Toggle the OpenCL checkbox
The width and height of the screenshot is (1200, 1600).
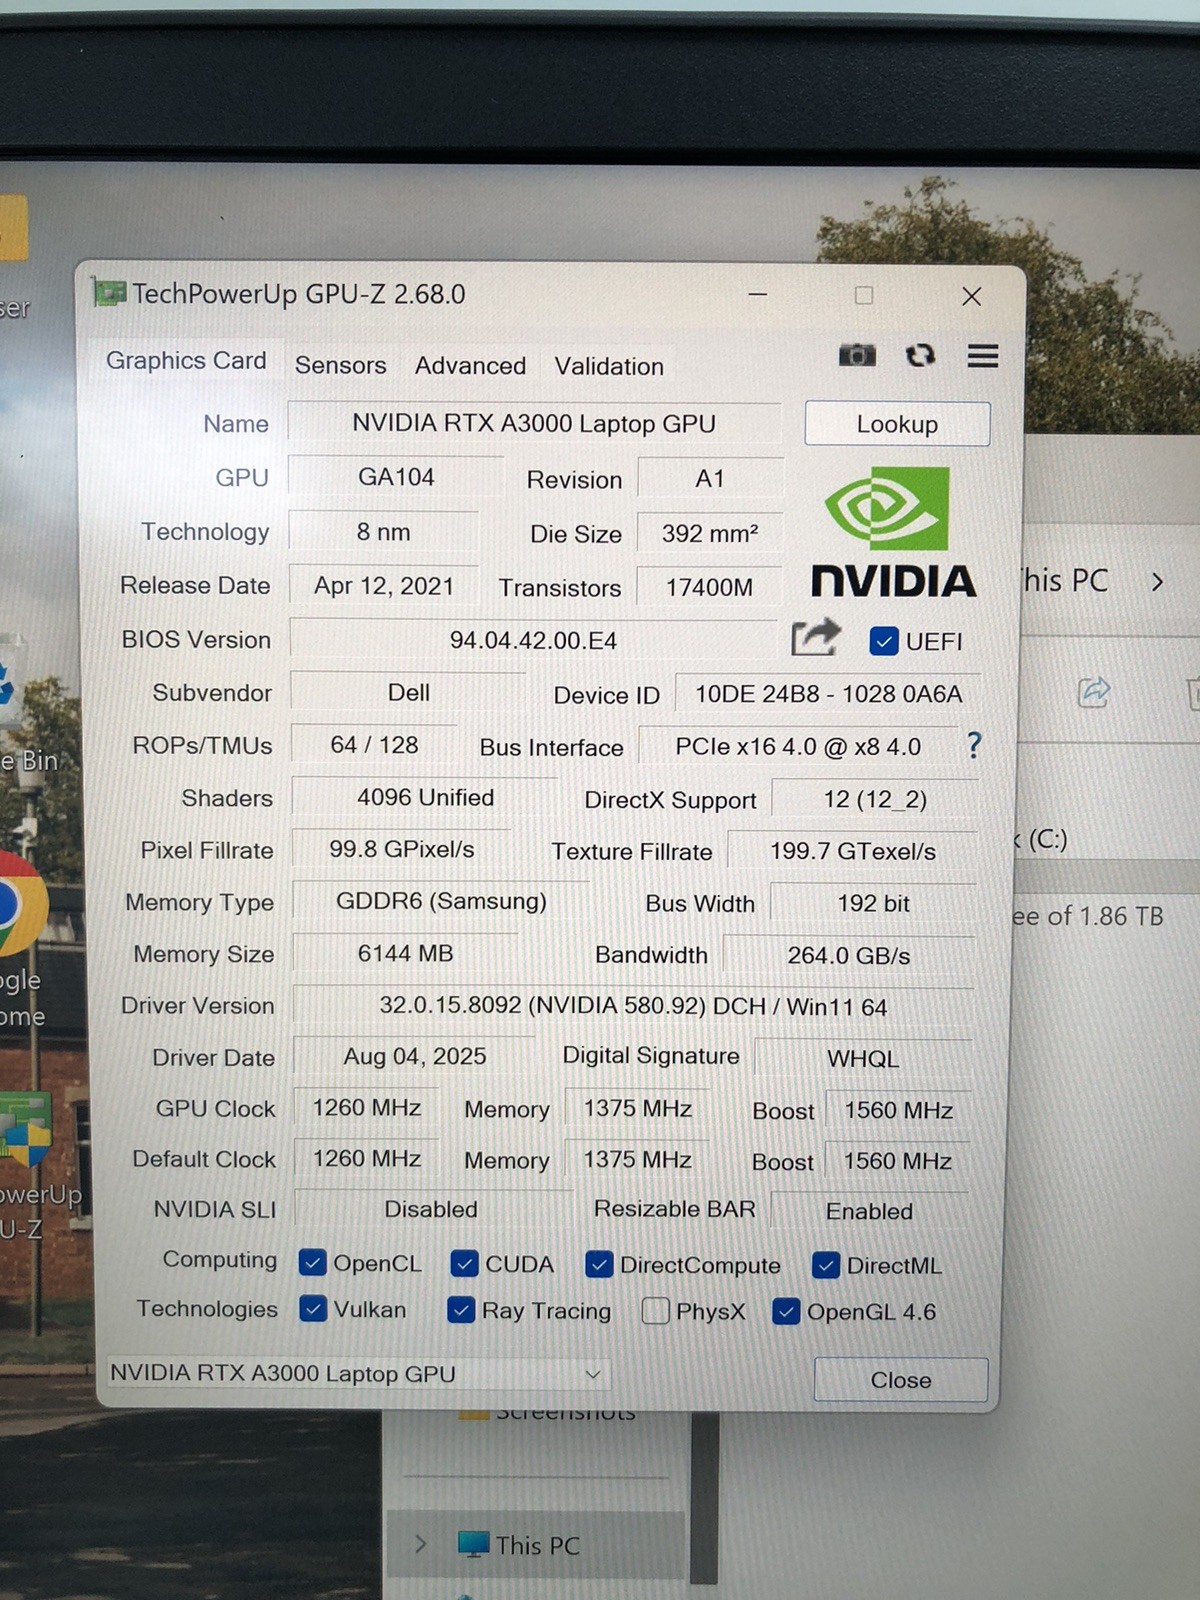[x=313, y=1263]
